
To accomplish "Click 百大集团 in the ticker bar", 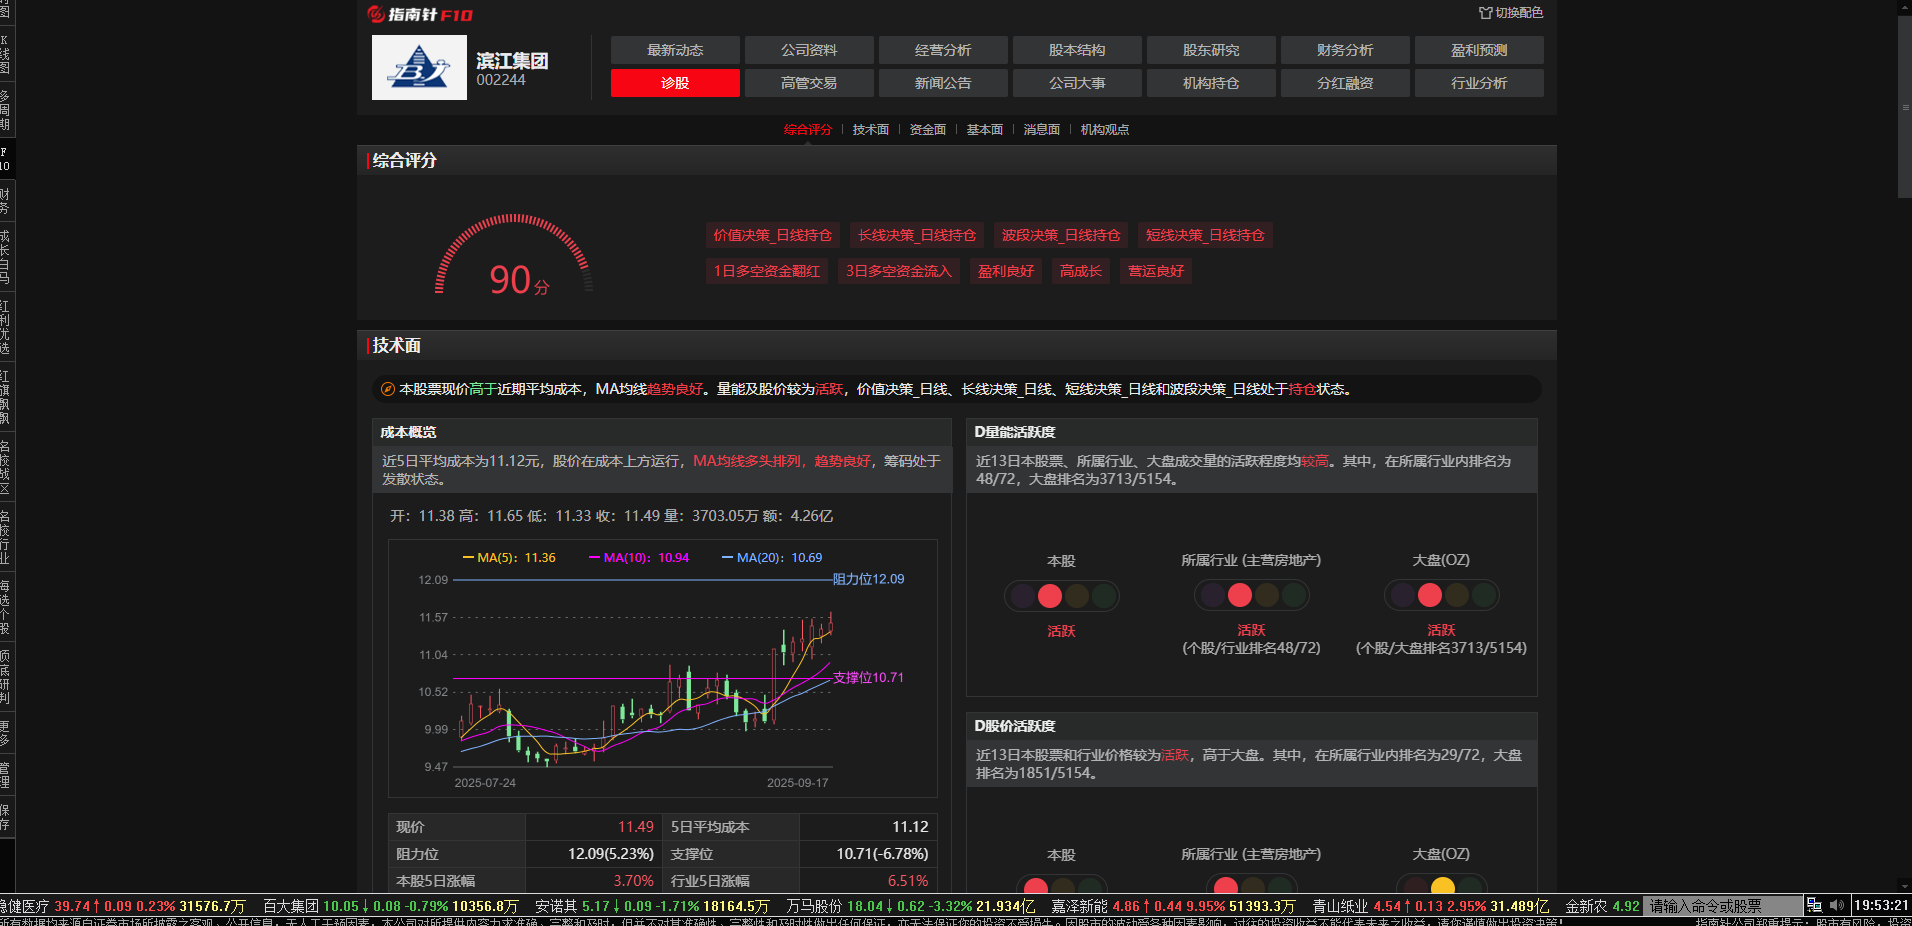I will pyautogui.click(x=291, y=906).
